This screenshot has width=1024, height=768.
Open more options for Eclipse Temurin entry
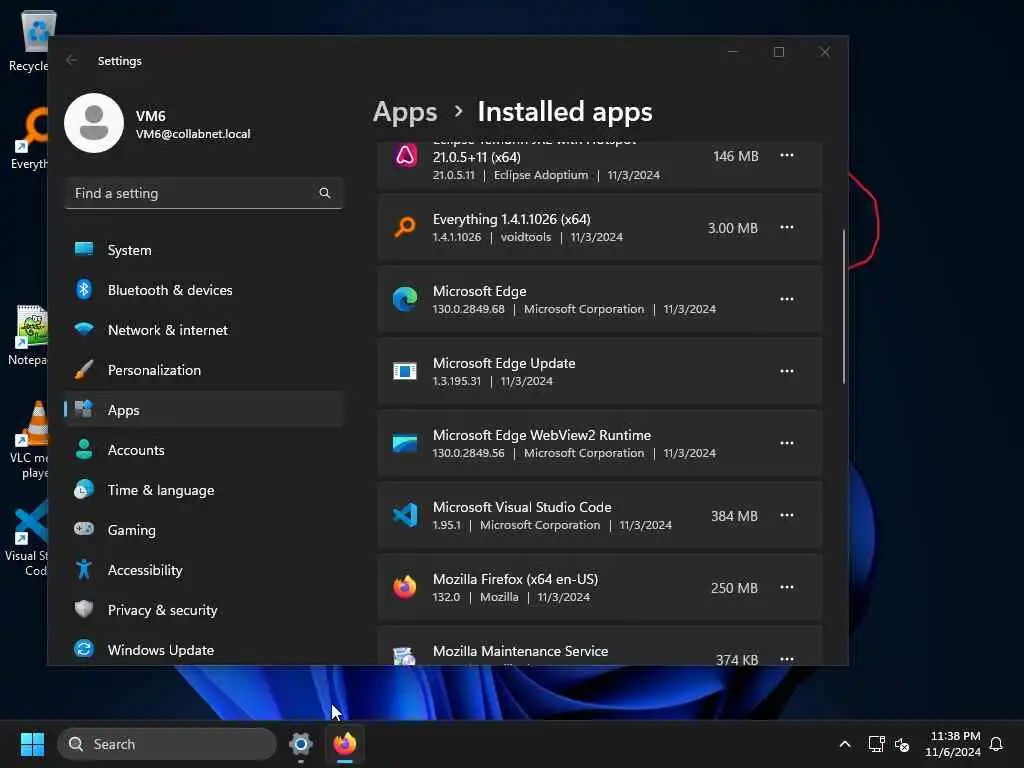(787, 155)
